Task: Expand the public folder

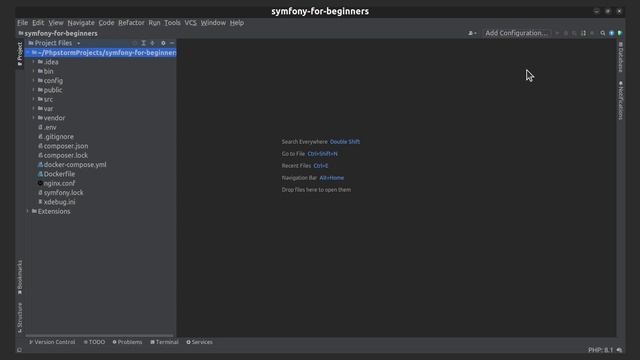Action: click(33, 90)
